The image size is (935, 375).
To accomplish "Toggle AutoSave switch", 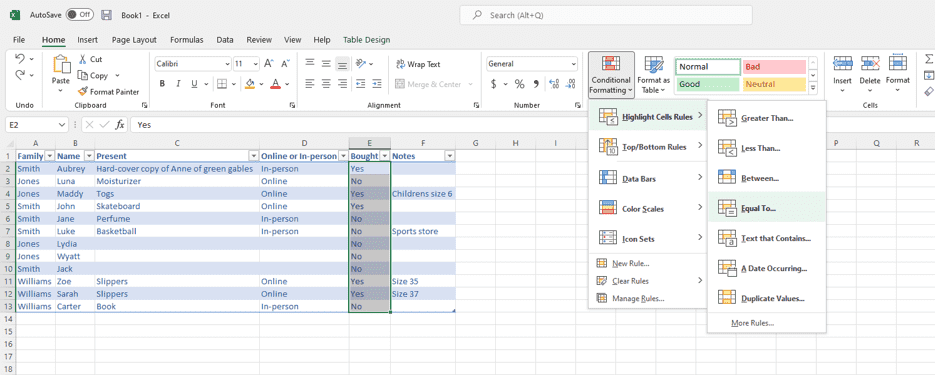I will [79, 14].
